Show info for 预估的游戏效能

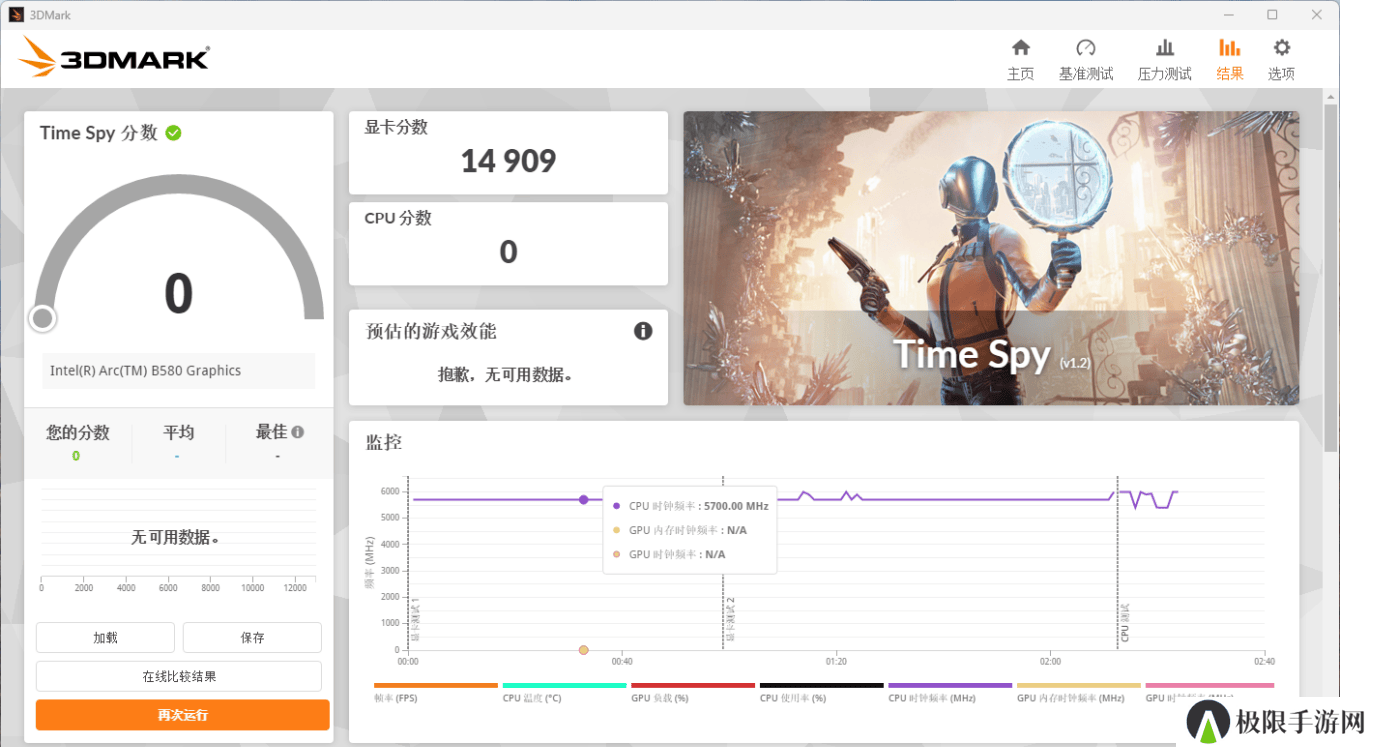[x=643, y=331]
